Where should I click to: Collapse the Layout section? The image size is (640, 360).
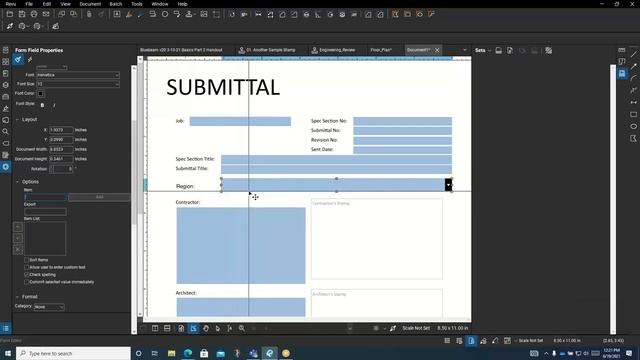pos(17,120)
